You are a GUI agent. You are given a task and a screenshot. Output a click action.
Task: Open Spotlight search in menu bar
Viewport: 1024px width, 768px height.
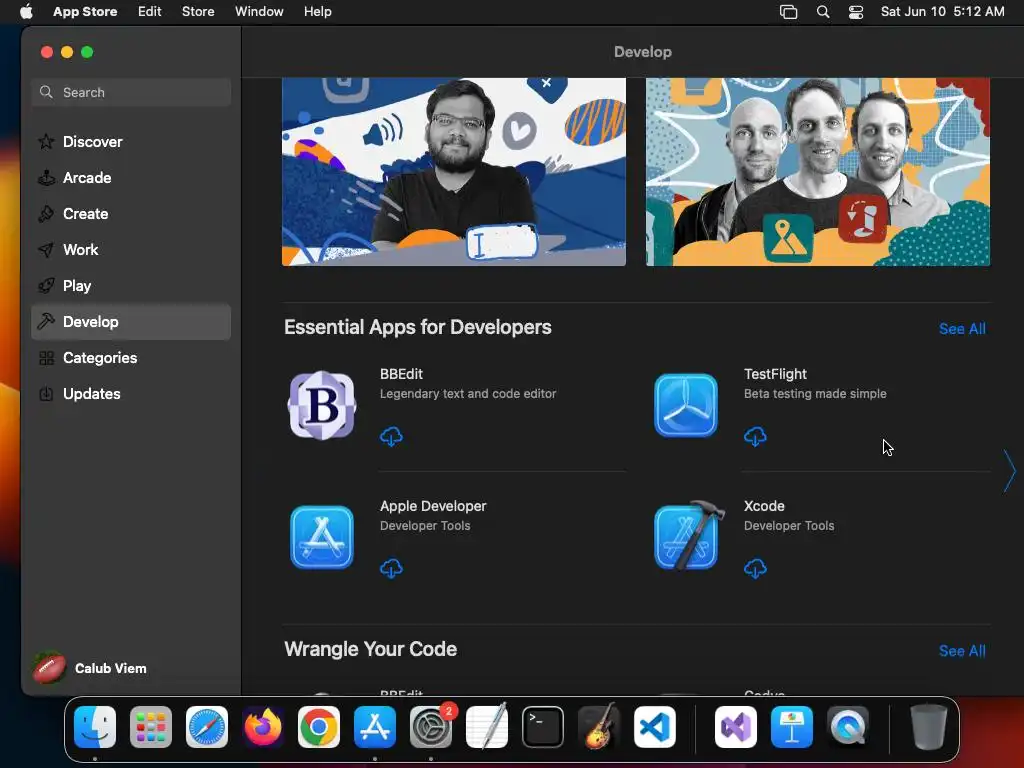(x=823, y=12)
